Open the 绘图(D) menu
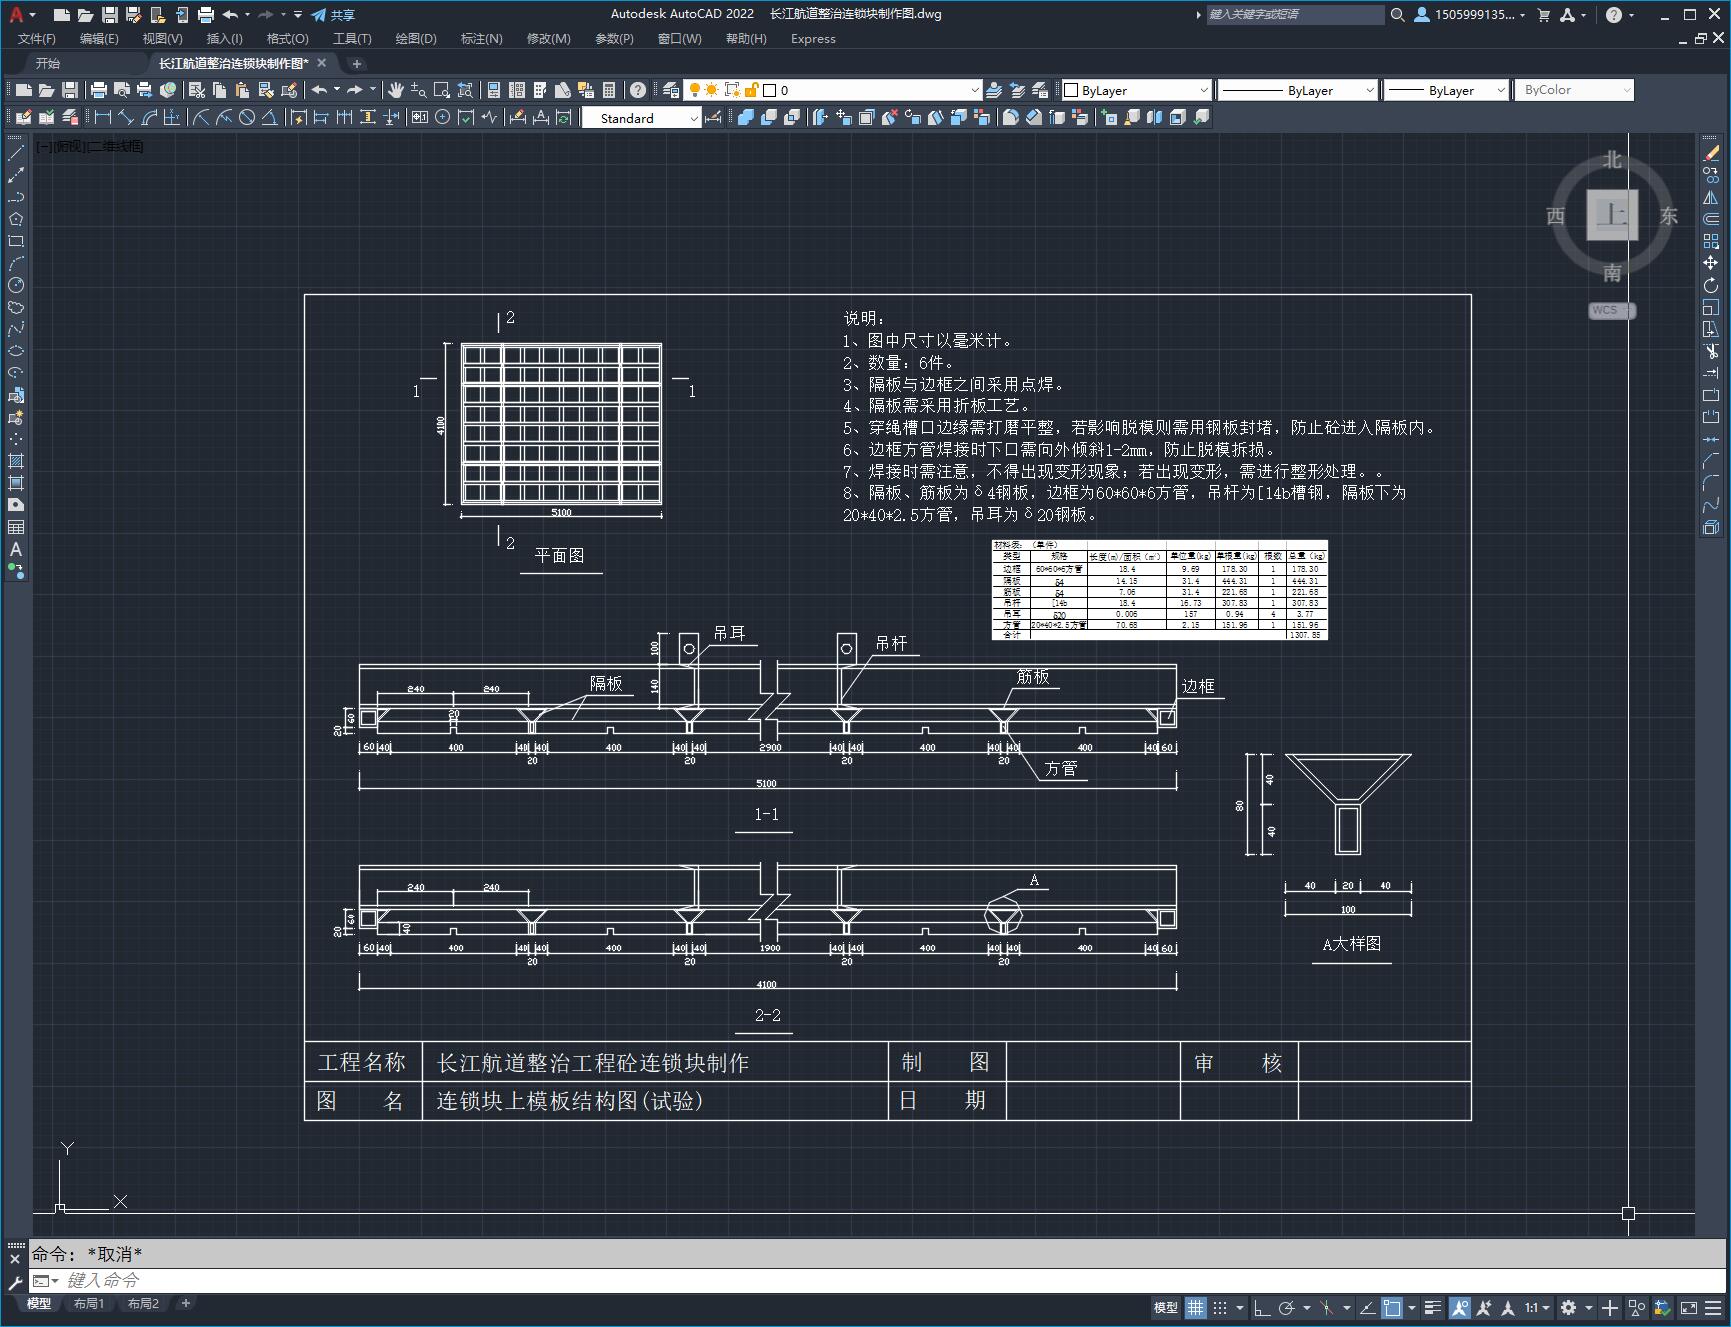1731x1327 pixels. [x=416, y=38]
